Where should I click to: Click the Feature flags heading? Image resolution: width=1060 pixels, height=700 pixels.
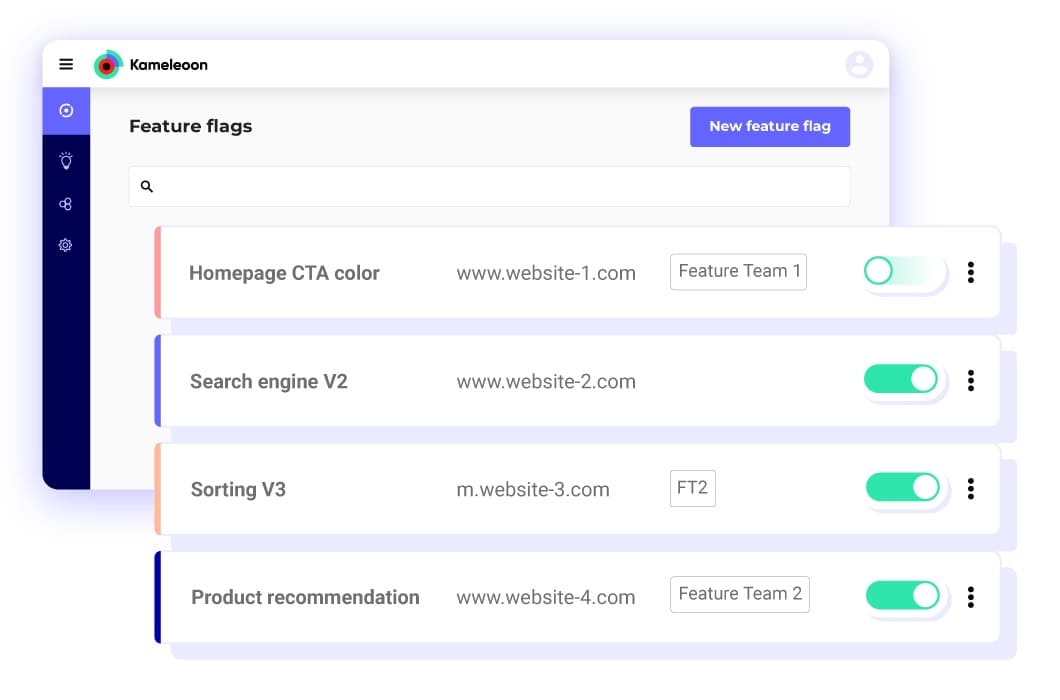191,126
